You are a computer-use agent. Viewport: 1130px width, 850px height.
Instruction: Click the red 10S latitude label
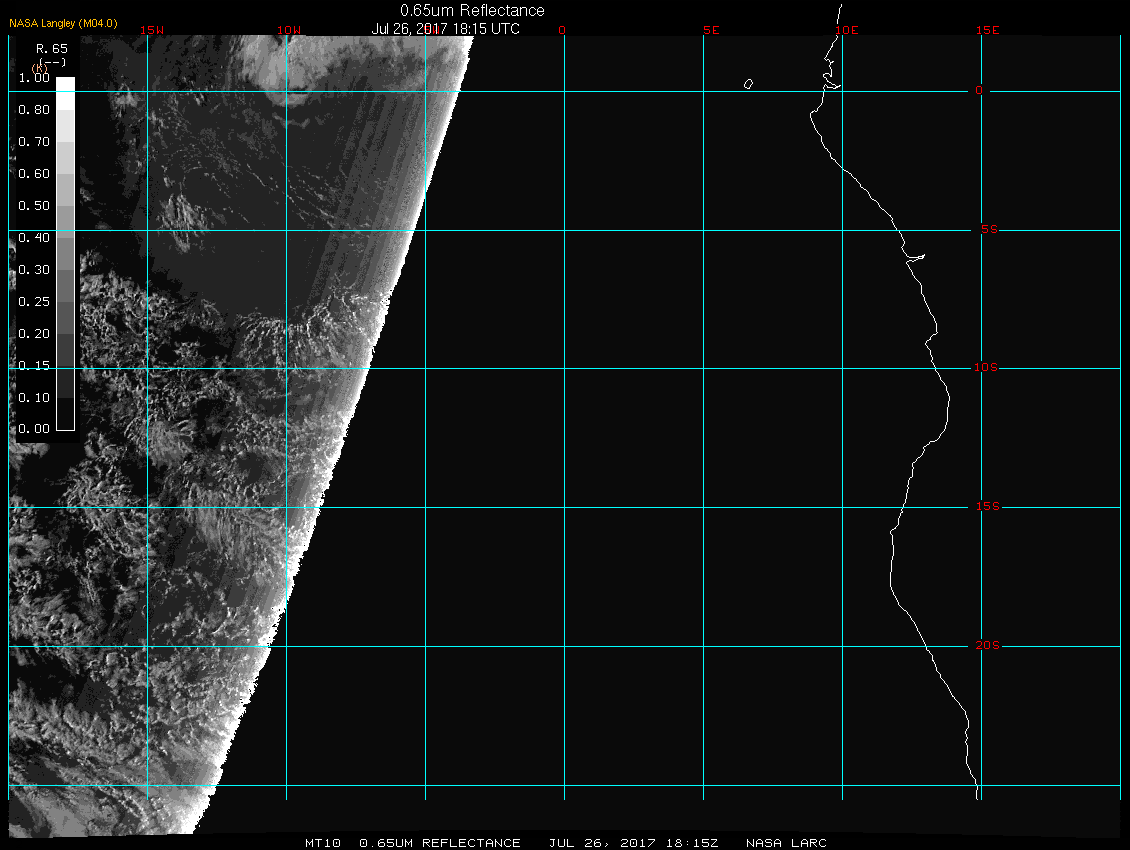click(986, 368)
